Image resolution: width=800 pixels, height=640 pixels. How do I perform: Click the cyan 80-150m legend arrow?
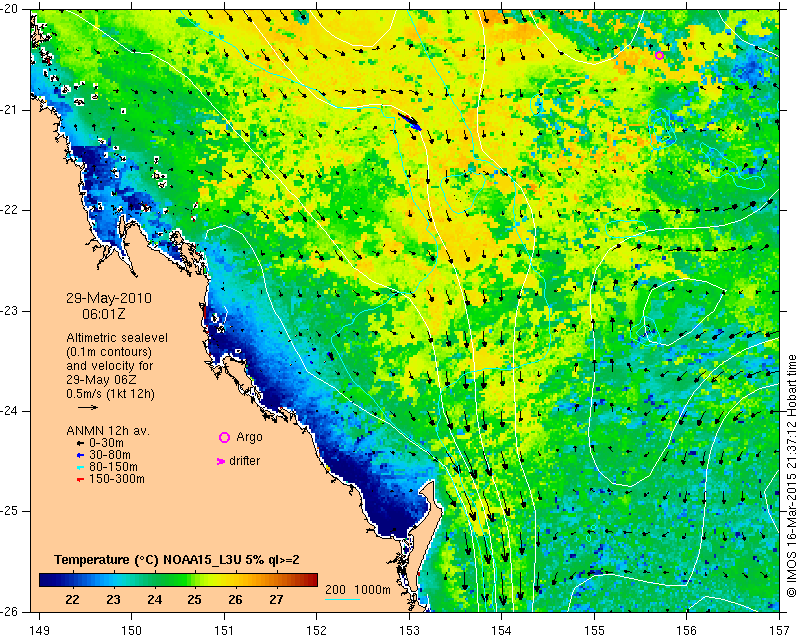point(80,467)
